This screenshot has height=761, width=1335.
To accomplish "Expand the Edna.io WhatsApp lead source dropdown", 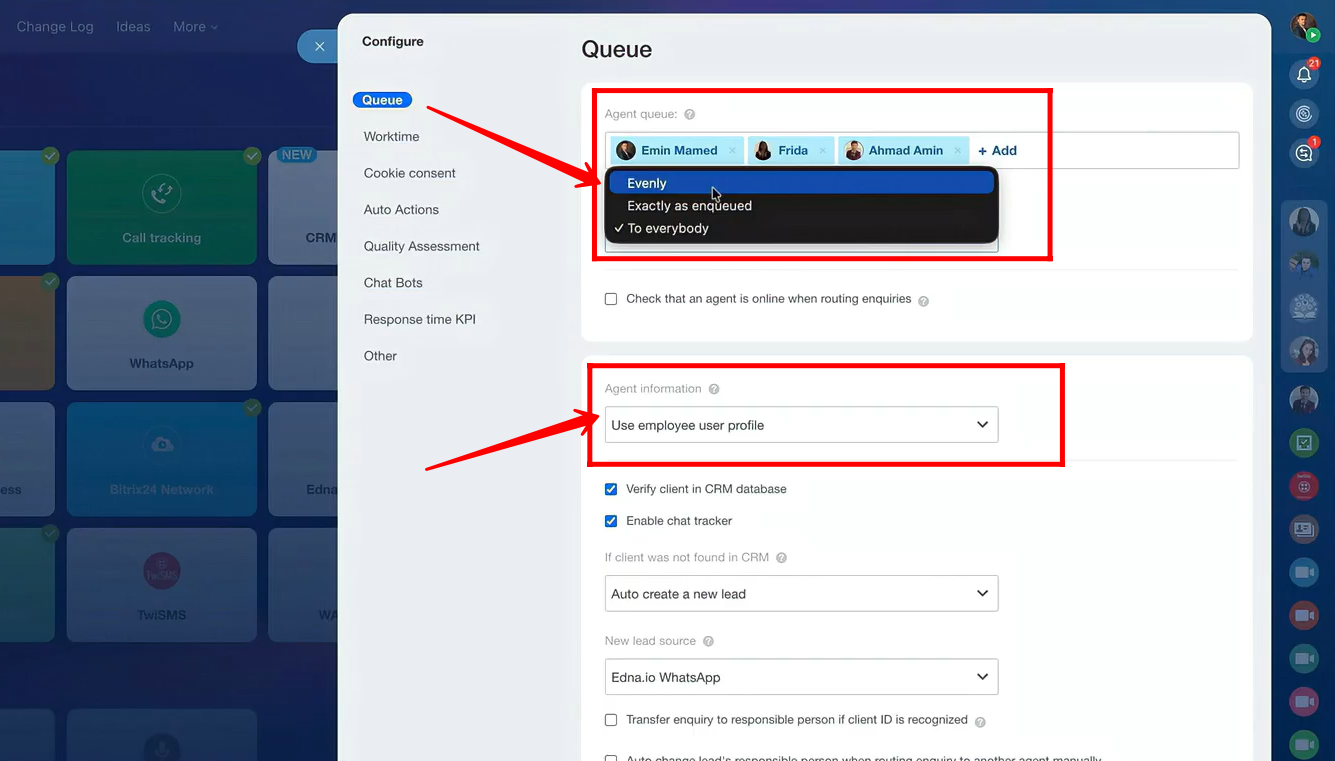I will coord(801,677).
